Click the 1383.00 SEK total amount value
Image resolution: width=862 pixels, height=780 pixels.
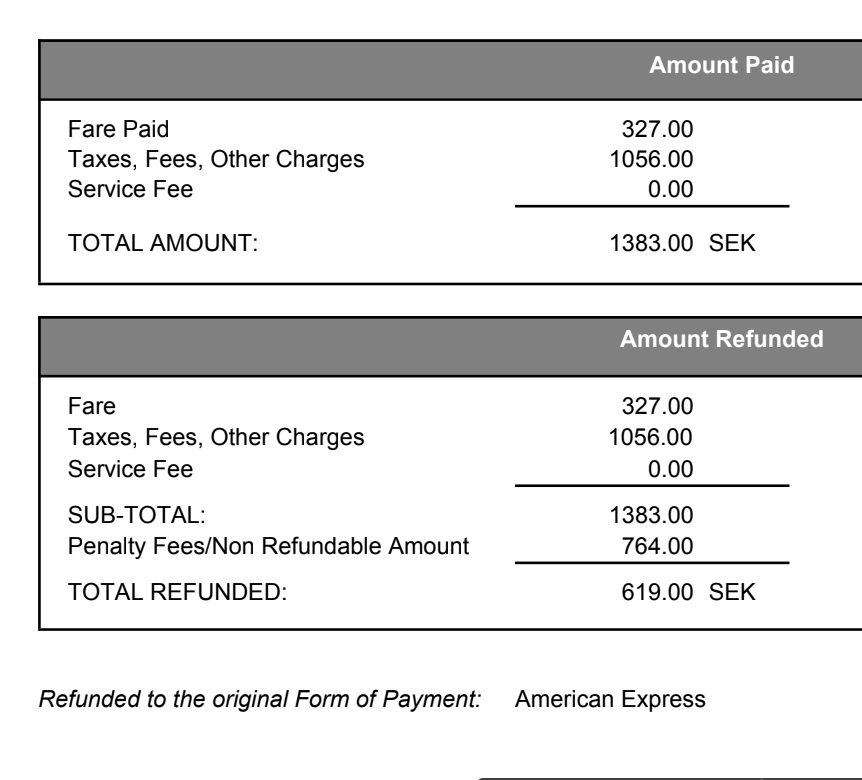click(x=684, y=242)
